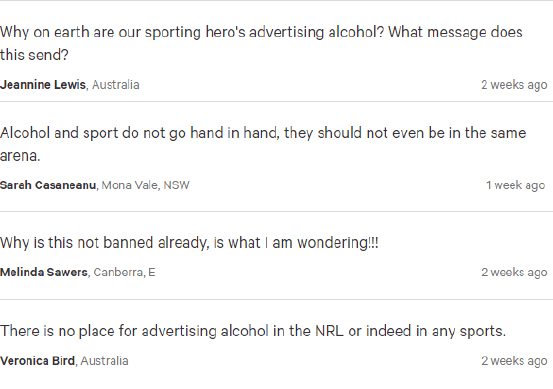Click comment about sporting hero's advertising alcohol
Viewport: 553px width, 389px height.
pyautogui.click(x=261, y=43)
